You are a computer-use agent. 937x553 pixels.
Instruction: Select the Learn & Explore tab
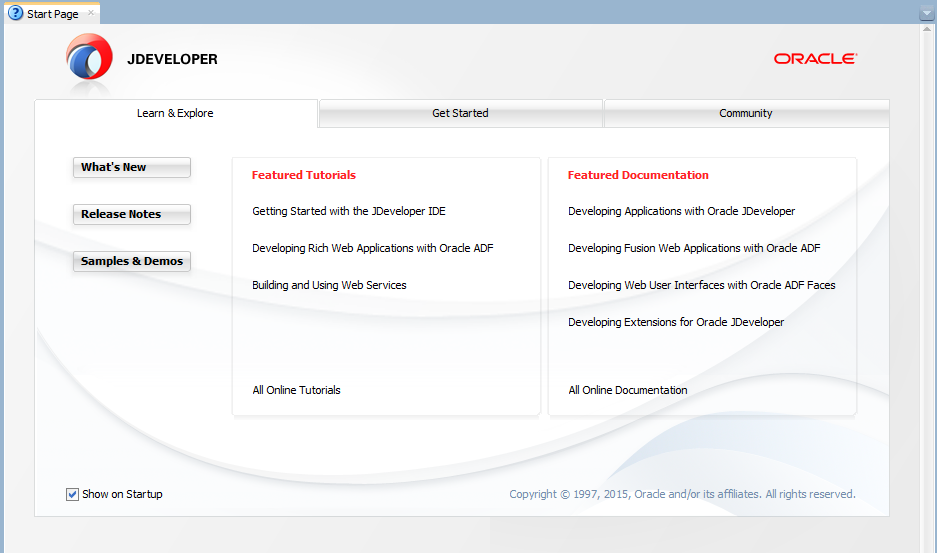coord(176,114)
